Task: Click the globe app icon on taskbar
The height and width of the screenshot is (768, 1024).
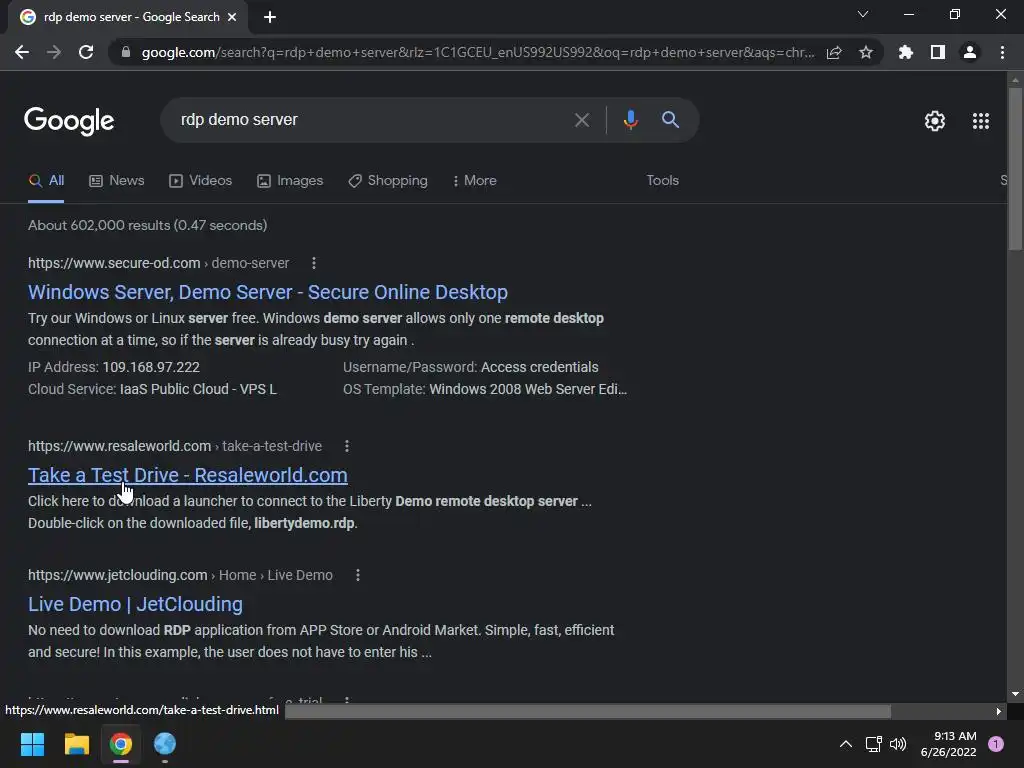Action: 165,744
